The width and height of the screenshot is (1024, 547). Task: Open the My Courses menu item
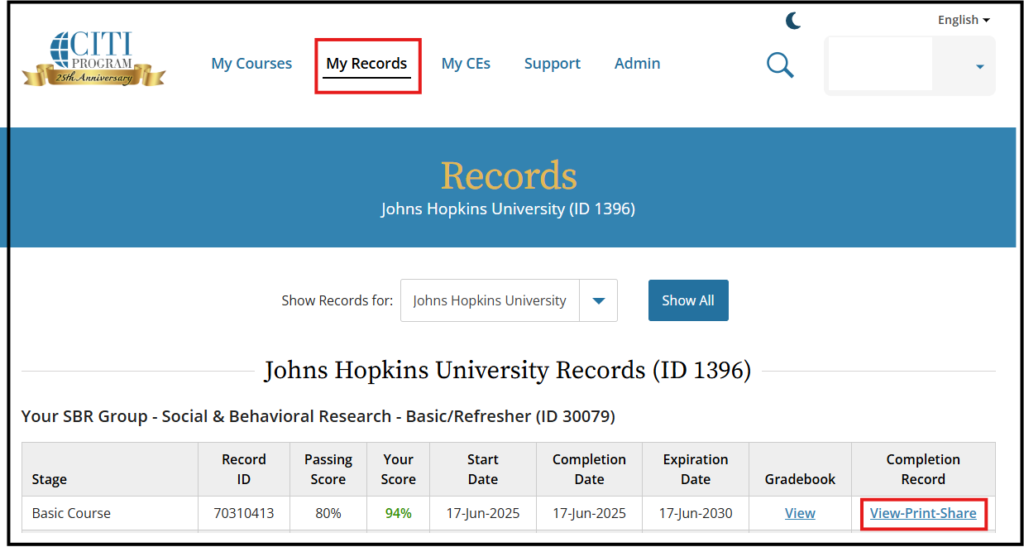coord(251,63)
